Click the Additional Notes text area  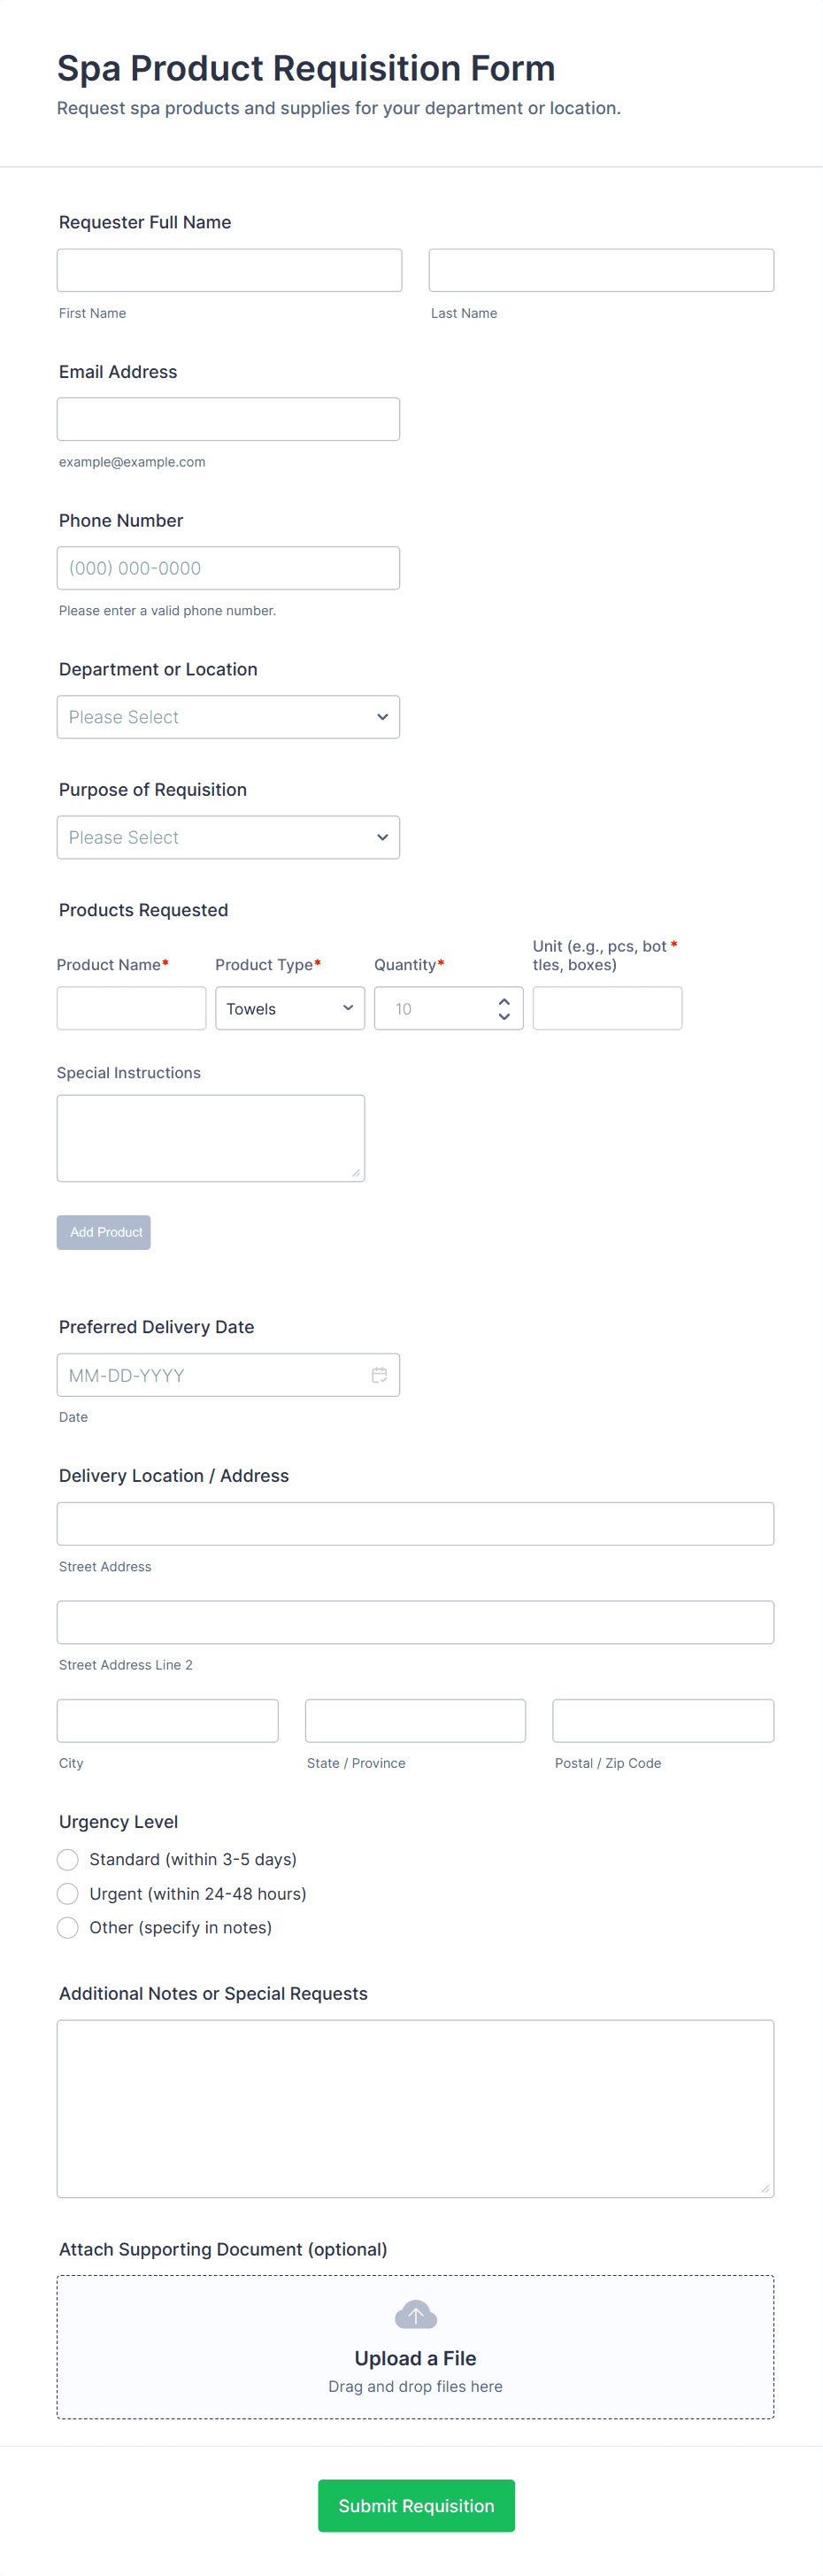click(415, 2108)
